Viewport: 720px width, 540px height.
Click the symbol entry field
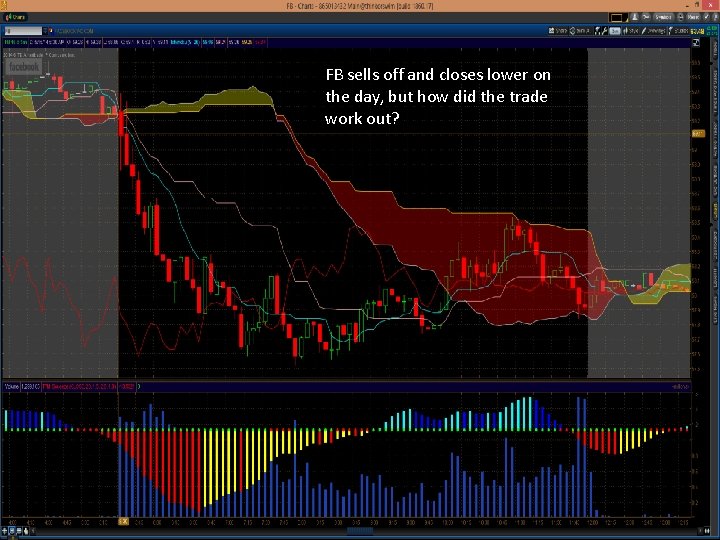pos(23,31)
